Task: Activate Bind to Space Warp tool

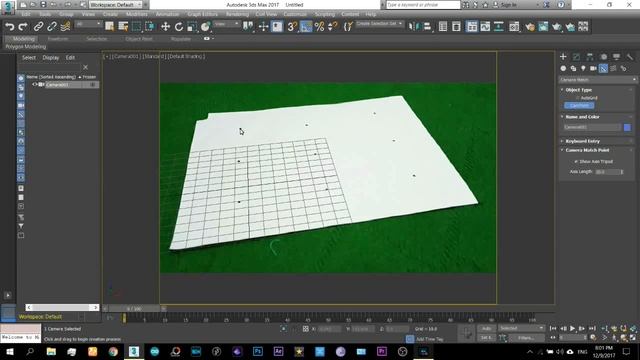Action: (x=65, y=27)
